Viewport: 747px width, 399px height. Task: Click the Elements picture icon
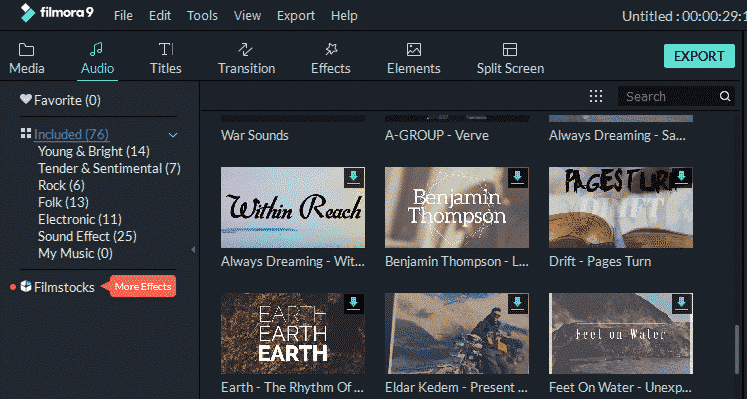tap(414, 50)
